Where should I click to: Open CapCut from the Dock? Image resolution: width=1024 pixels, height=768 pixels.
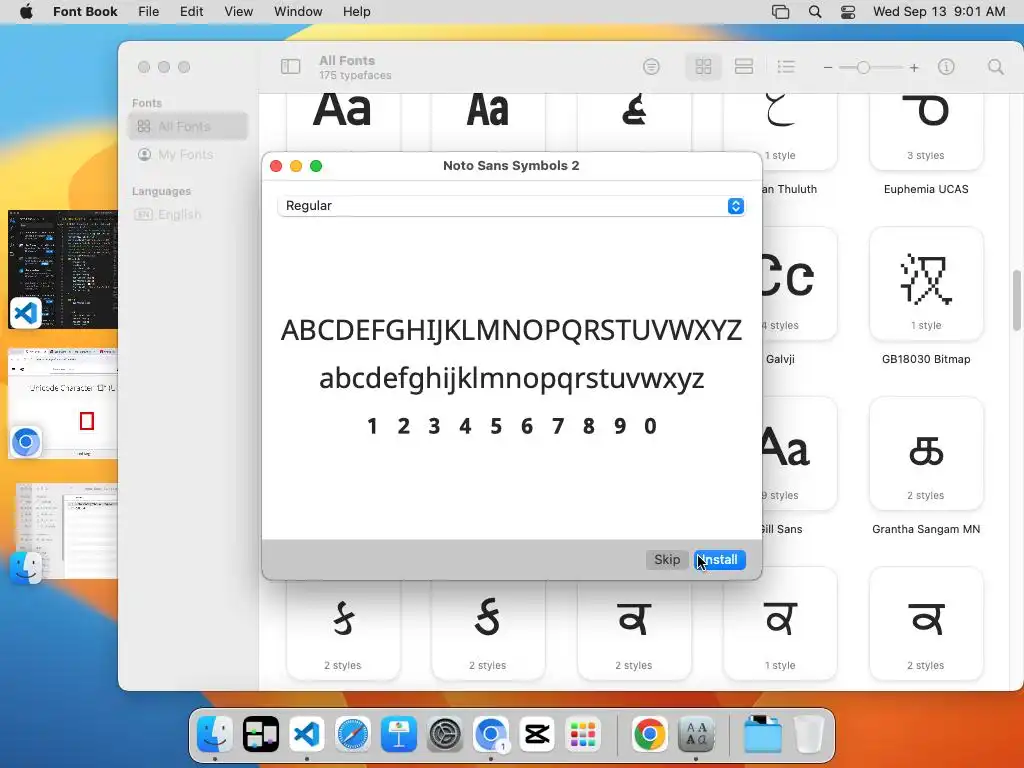537,734
